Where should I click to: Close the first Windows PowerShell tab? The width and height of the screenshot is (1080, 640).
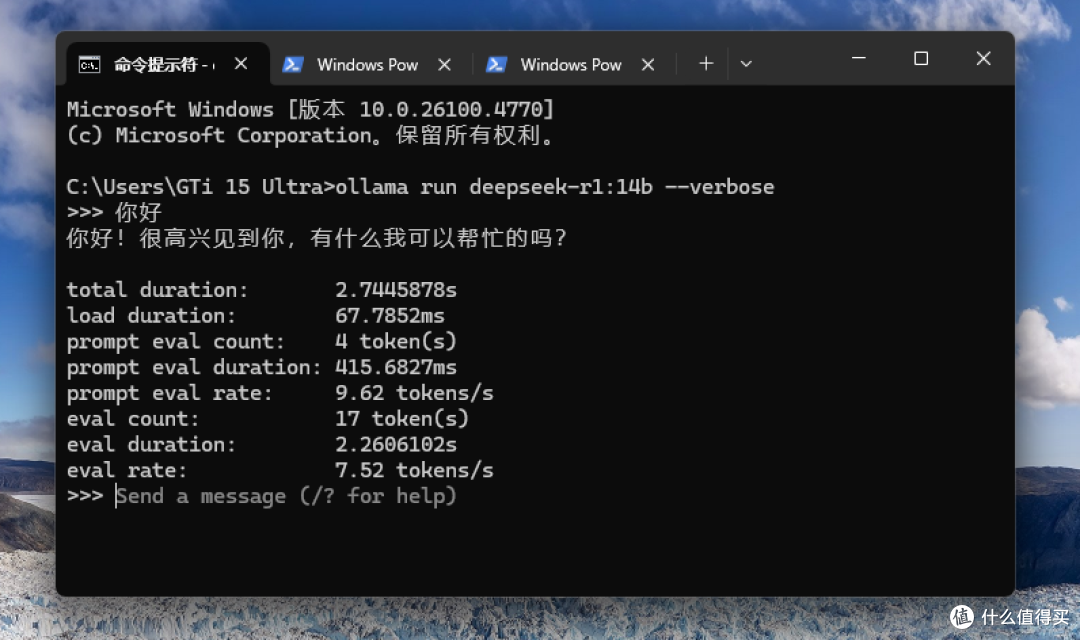point(445,65)
